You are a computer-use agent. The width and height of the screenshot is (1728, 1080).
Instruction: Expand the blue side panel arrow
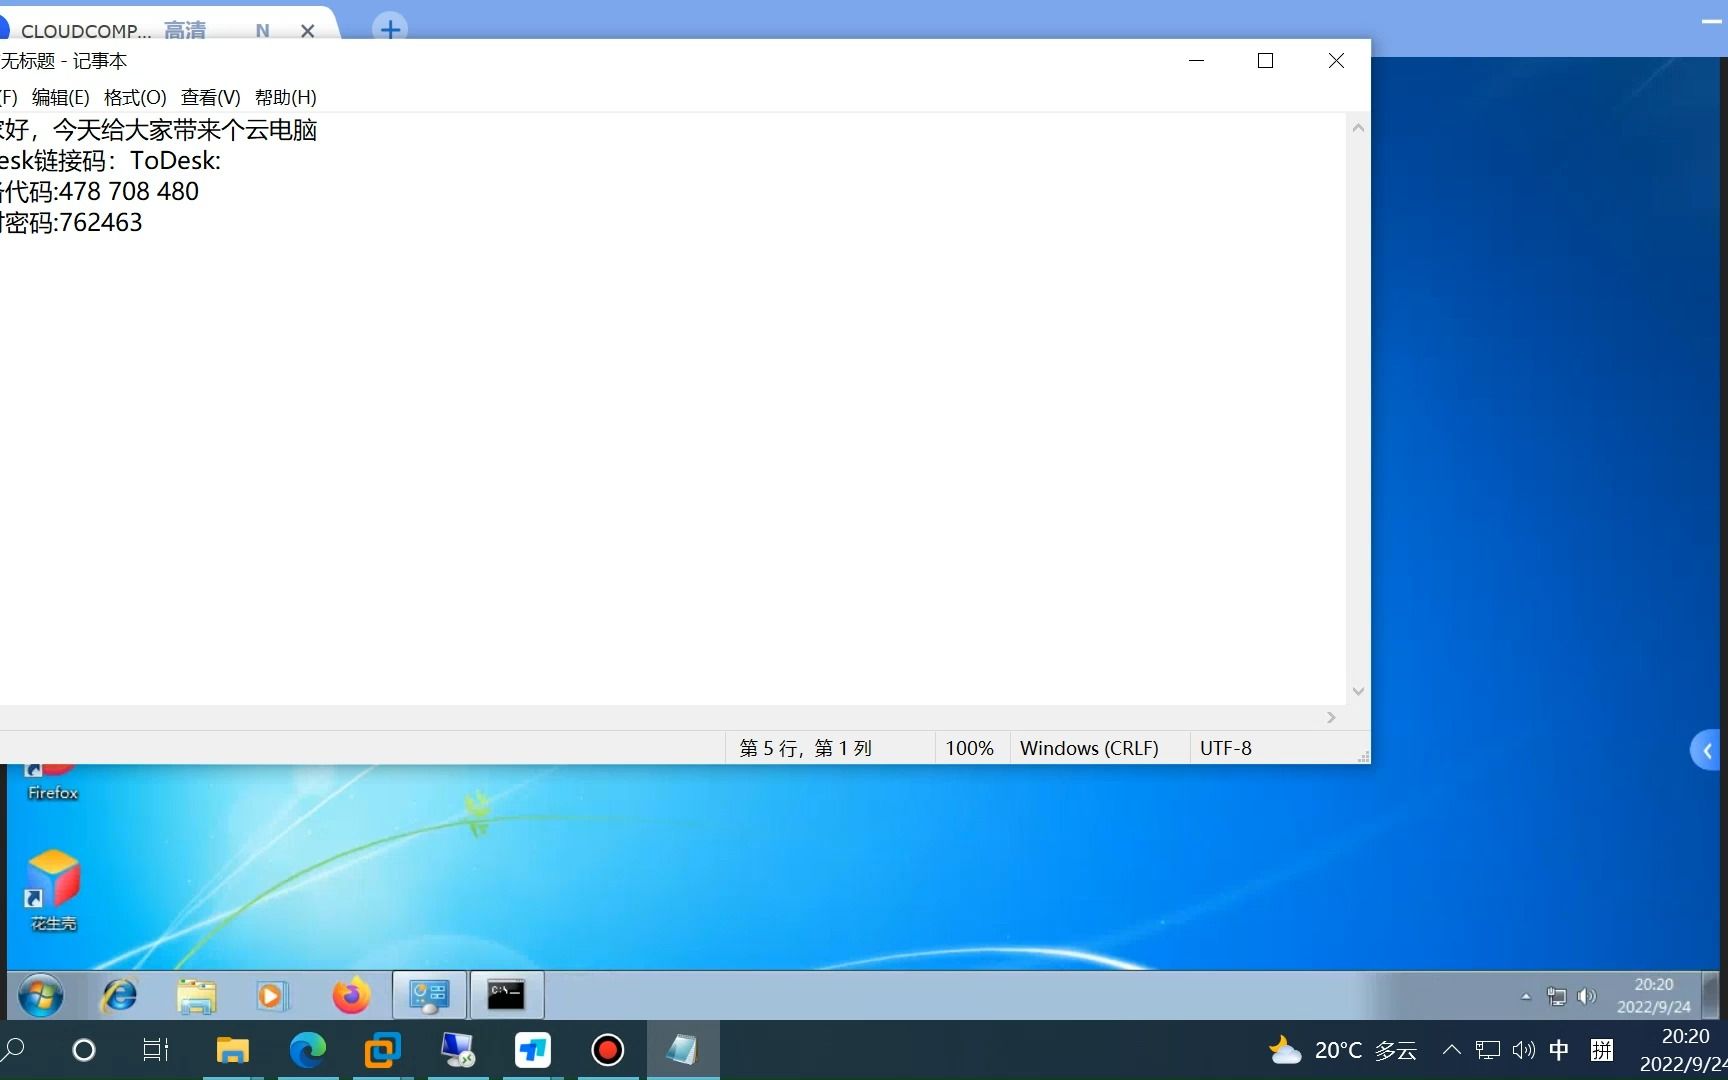[x=1707, y=751]
